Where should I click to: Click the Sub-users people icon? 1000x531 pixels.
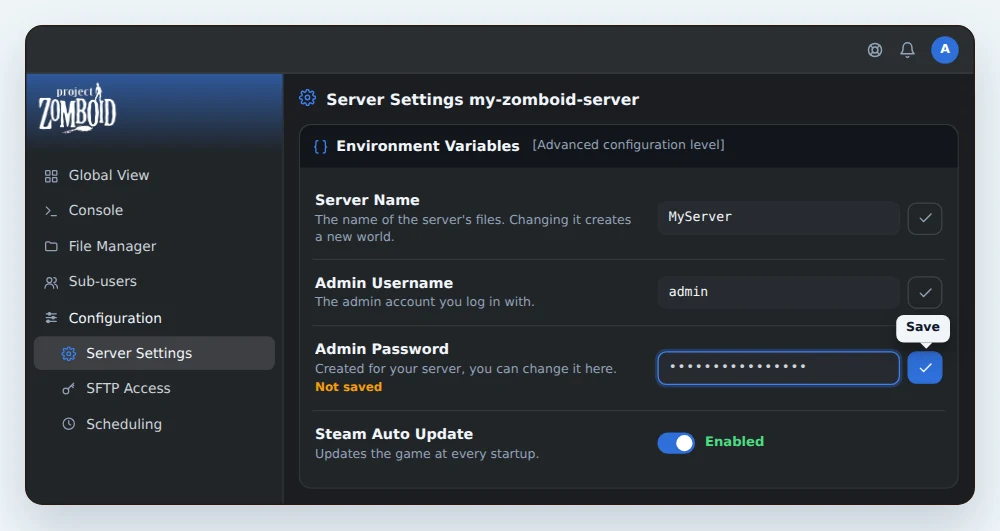pos(51,282)
